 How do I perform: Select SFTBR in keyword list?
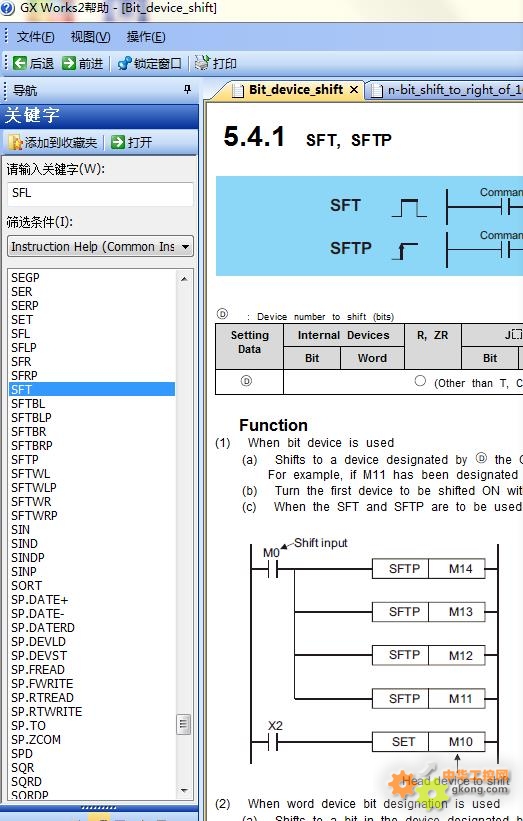(28, 432)
